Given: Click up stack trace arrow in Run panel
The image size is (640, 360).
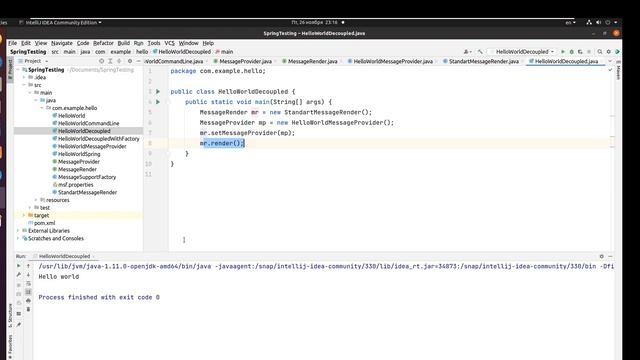Looking at the screenshot, I should [28, 266].
